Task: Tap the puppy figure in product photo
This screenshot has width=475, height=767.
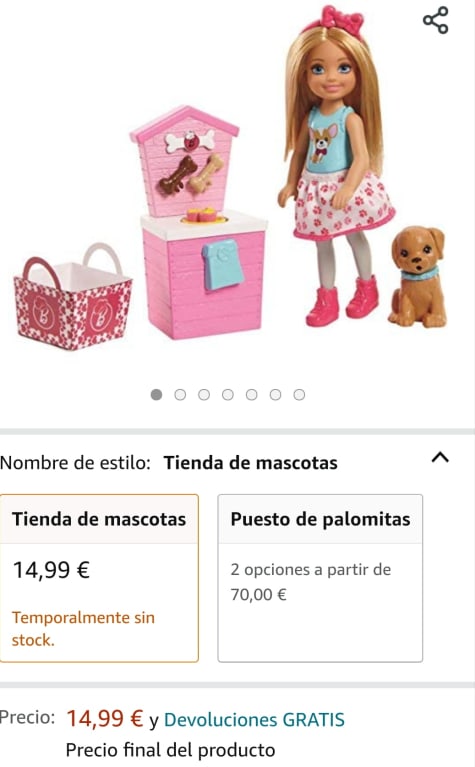Action: [x=419, y=276]
